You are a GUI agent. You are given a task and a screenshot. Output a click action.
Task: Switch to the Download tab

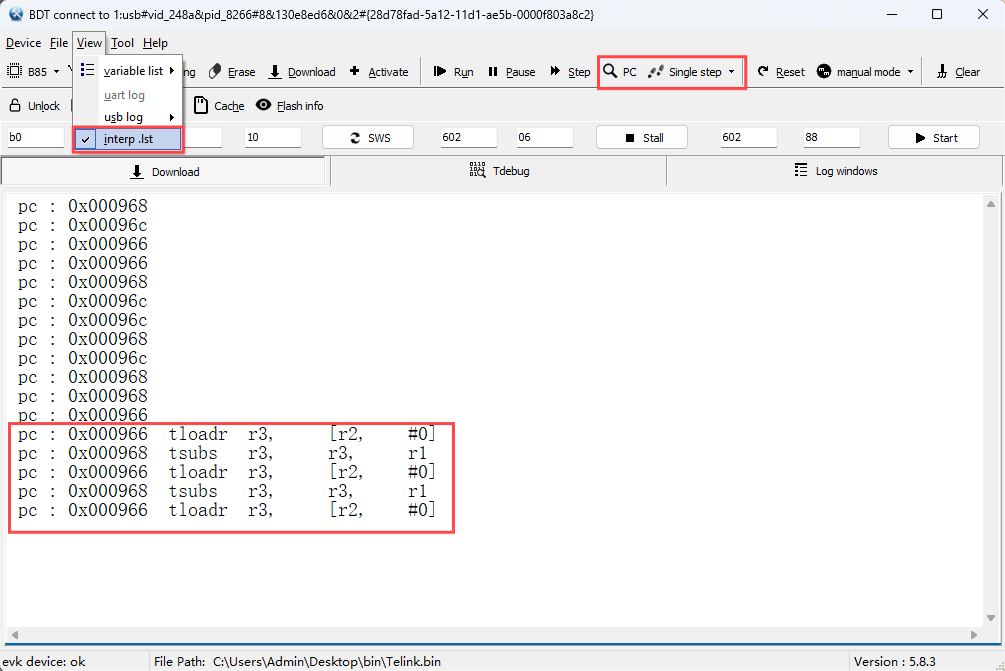(164, 172)
